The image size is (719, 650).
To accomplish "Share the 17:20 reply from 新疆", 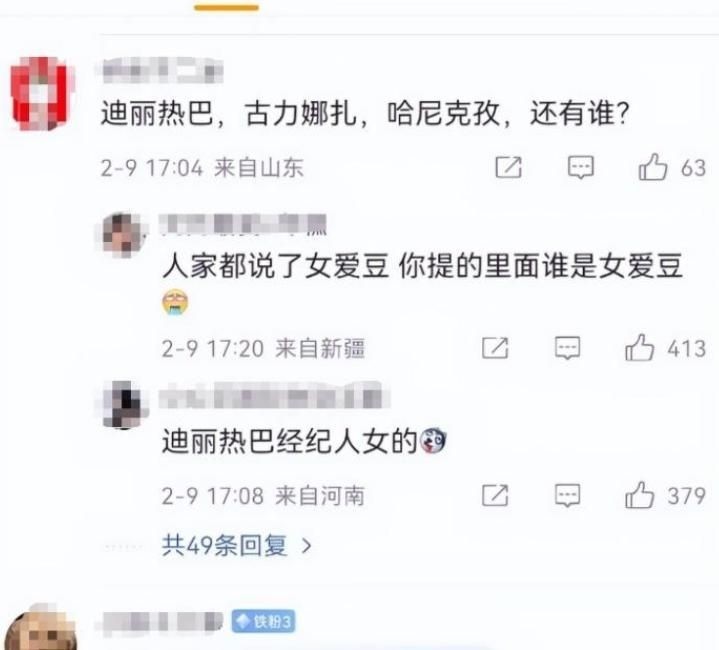I will [x=495, y=348].
